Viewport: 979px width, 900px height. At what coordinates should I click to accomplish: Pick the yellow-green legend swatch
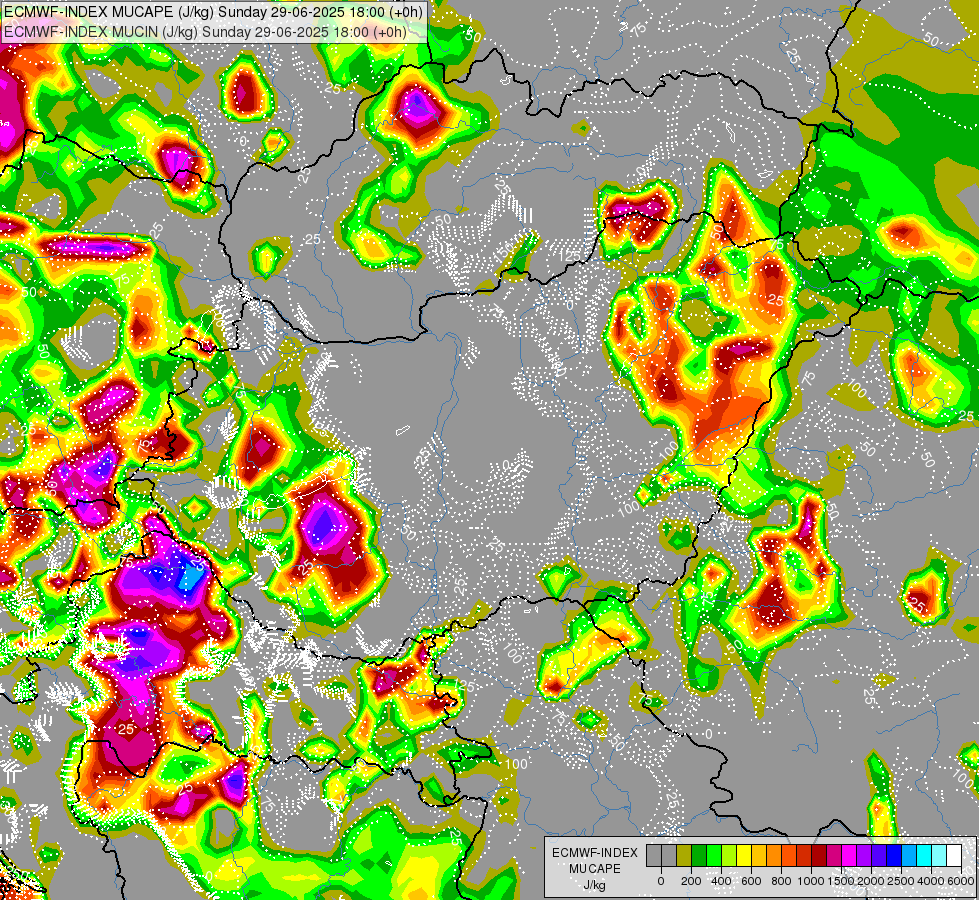click(x=729, y=855)
